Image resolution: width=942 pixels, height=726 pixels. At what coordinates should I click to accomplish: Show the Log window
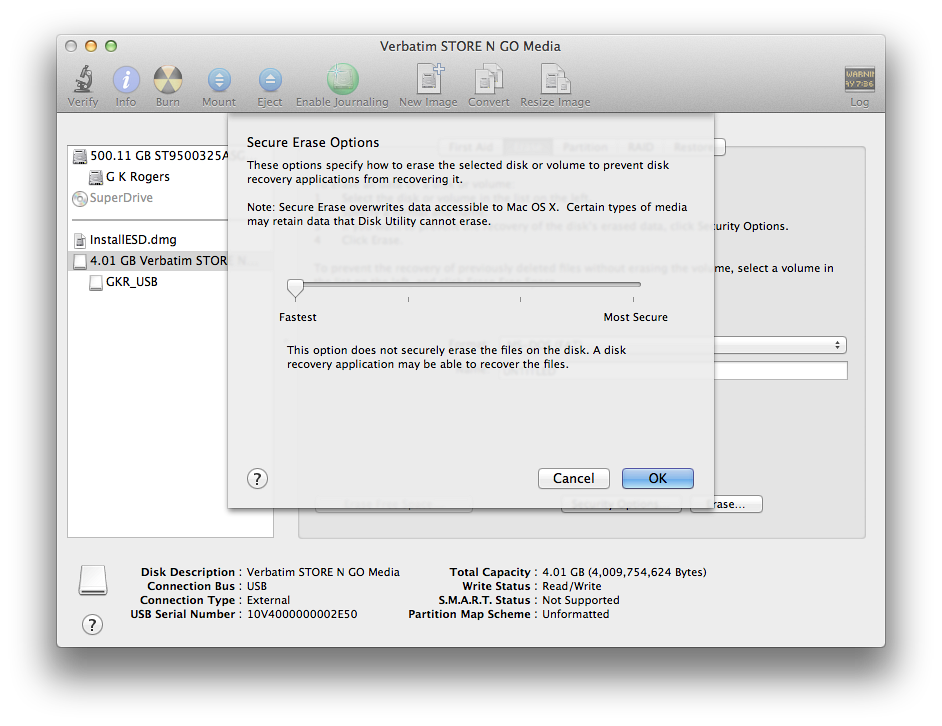[x=859, y=79]
